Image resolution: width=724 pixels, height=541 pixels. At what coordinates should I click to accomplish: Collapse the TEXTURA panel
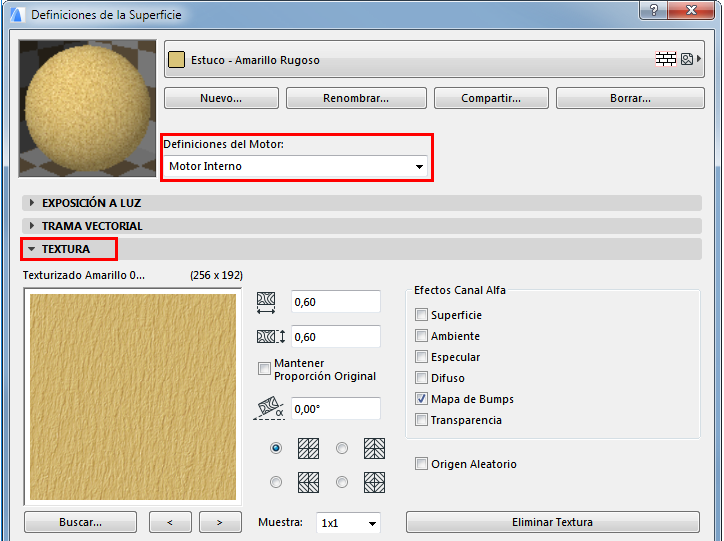[x=362, y=249]
